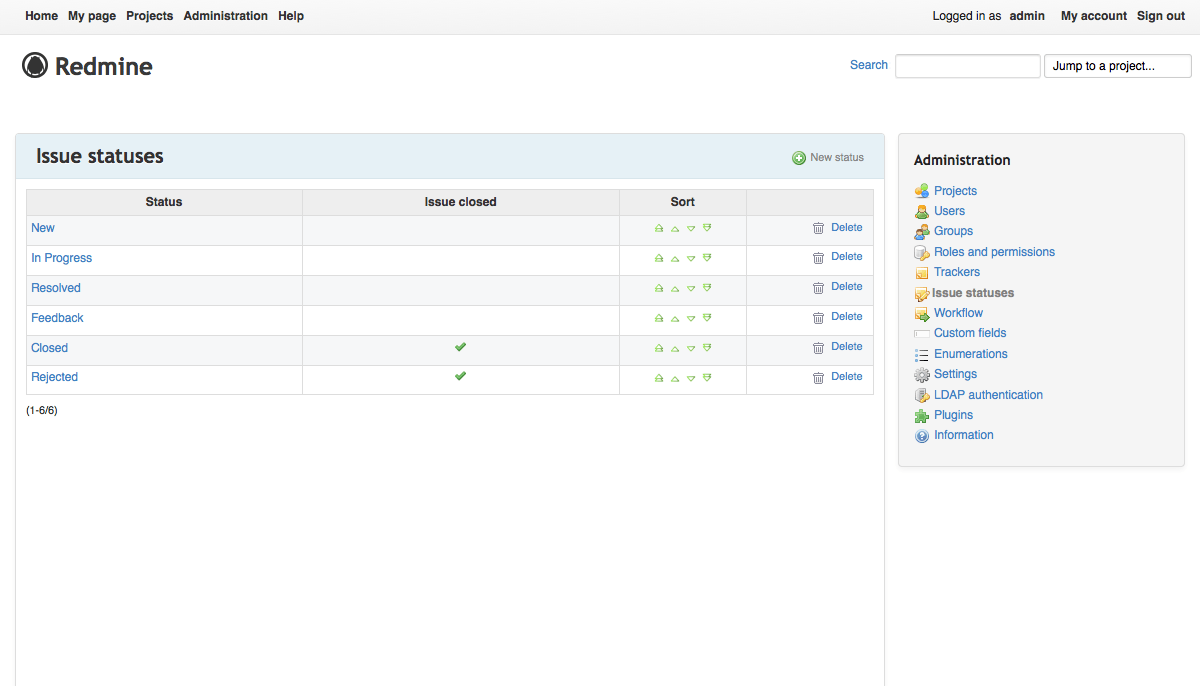Delete the In Progress status
1200x686 pixels.
click(x=837, y=257)
